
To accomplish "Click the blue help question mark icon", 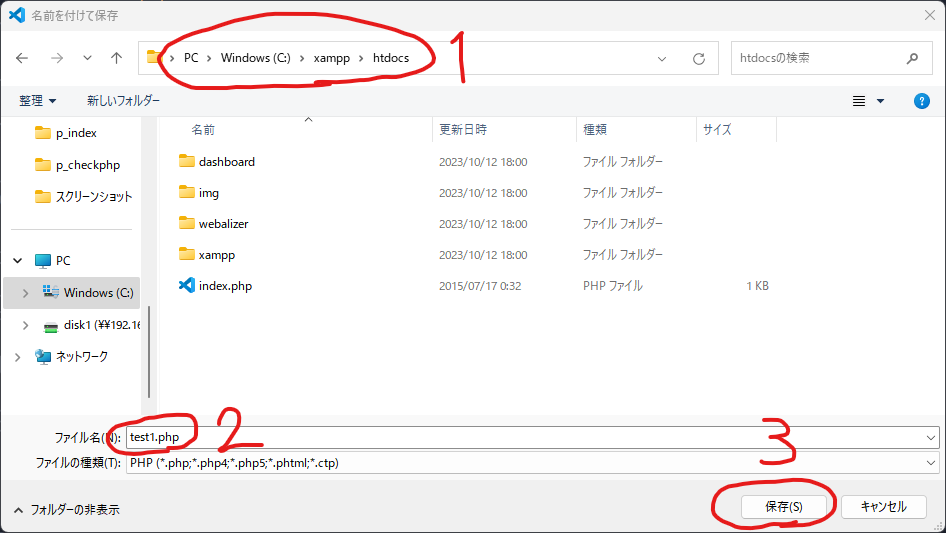I will [922, 101].
